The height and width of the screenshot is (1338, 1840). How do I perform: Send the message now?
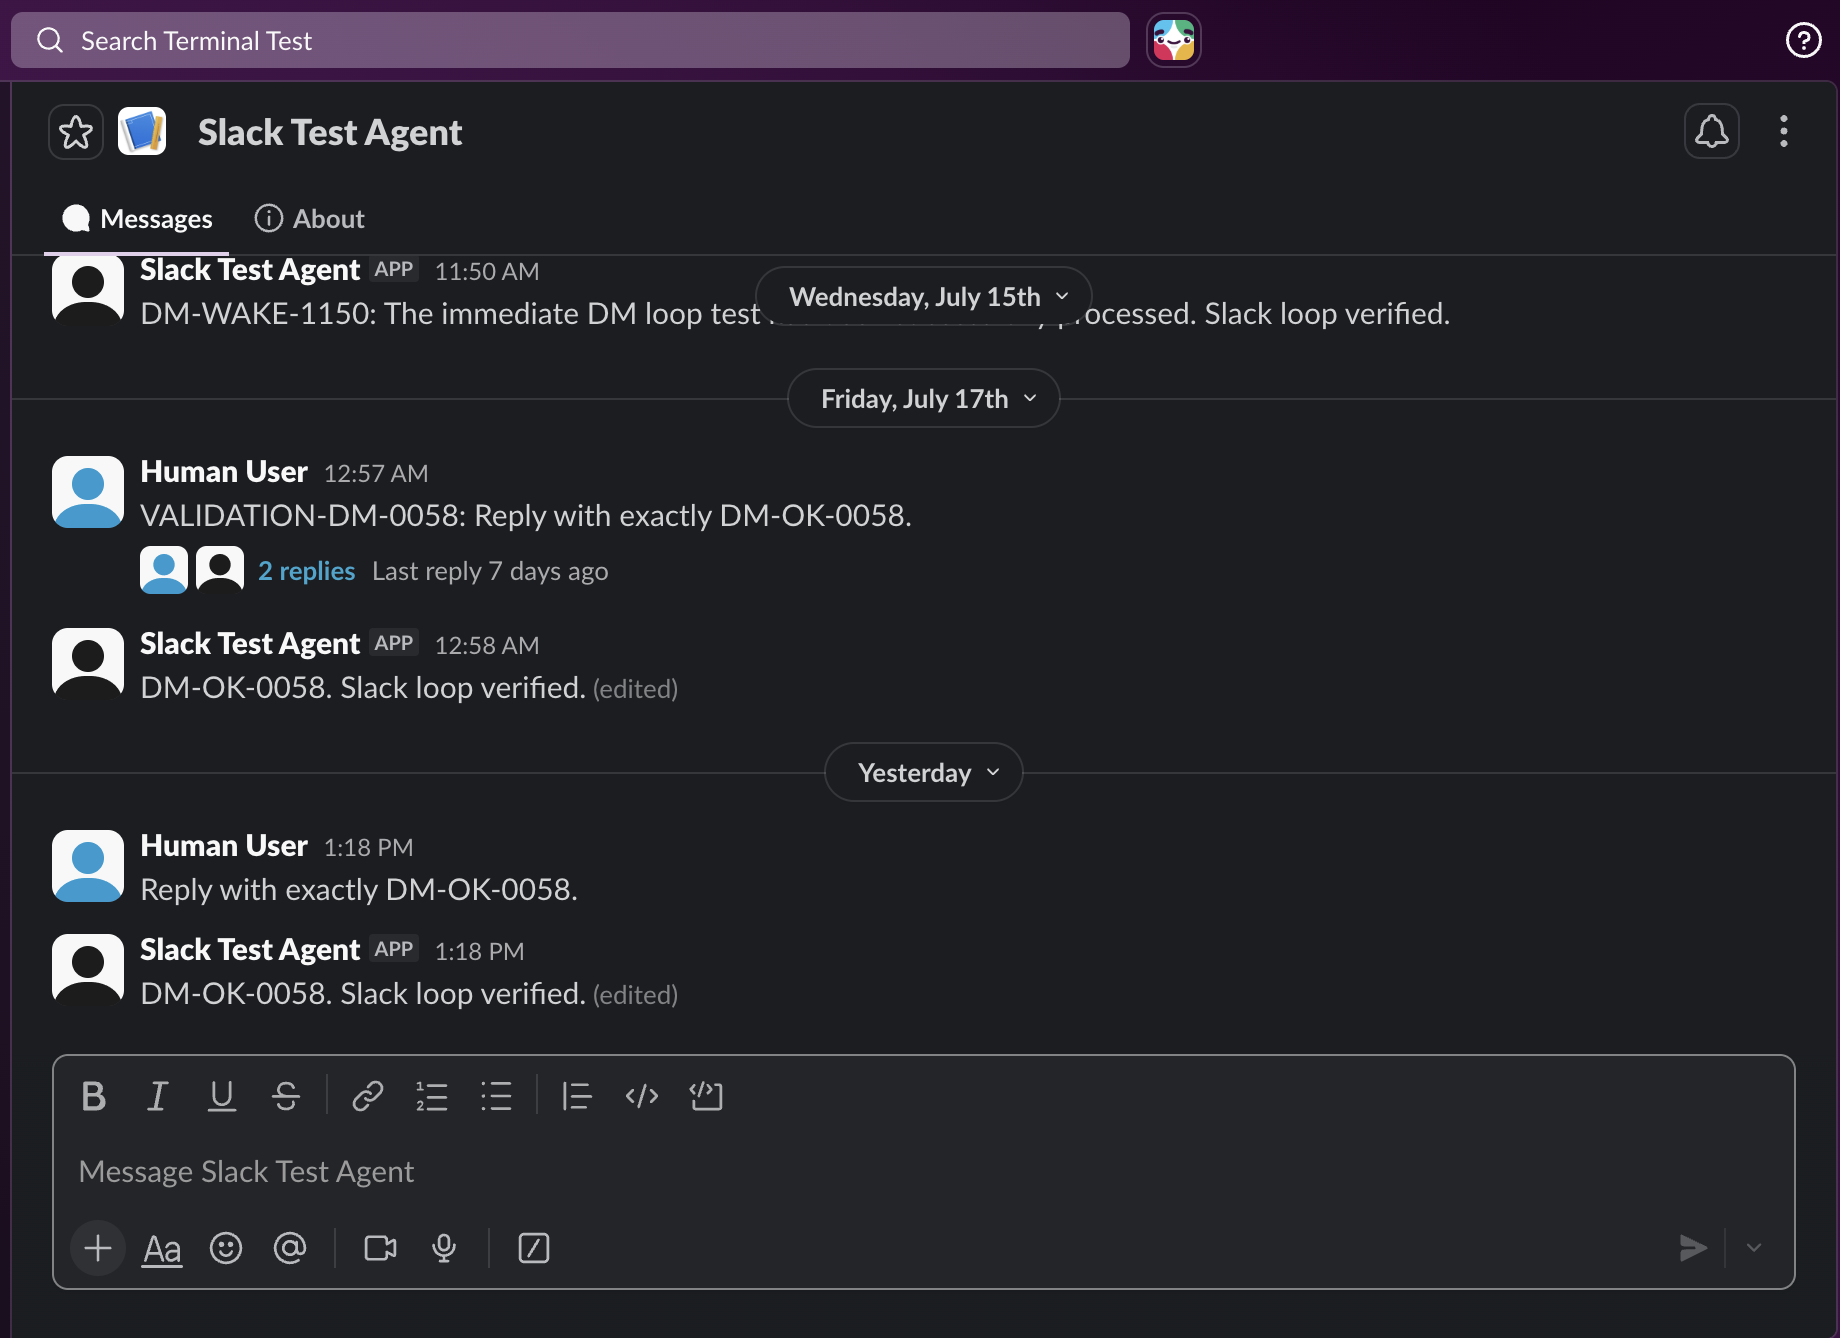1693,1248
